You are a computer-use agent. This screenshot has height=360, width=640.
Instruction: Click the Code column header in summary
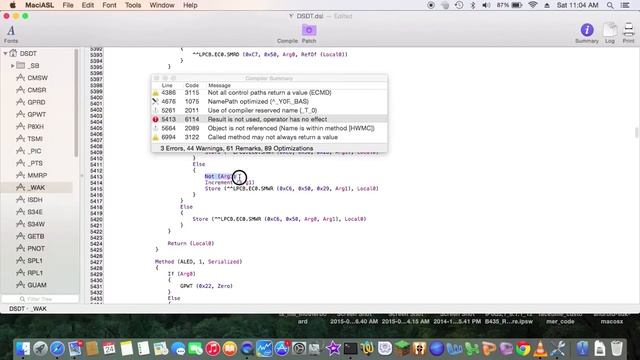tap(191, 85)
